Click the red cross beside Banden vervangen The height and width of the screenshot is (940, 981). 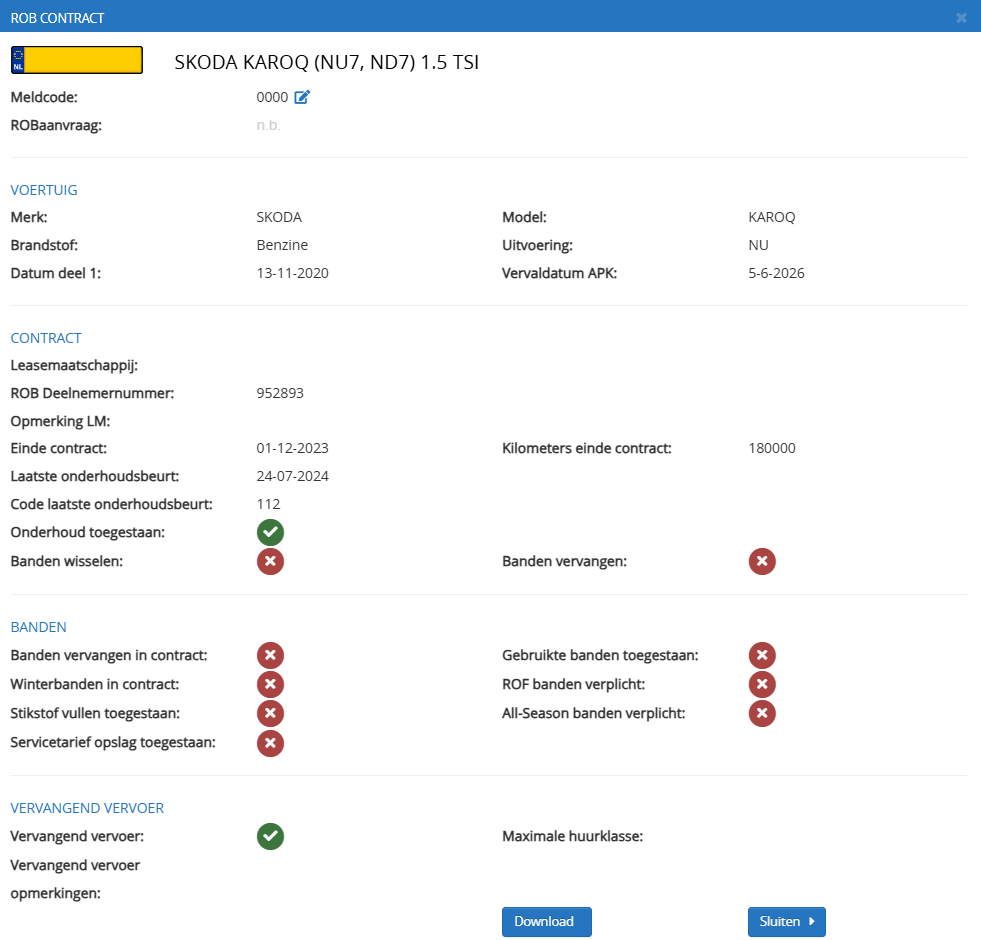tap(762, 561)
